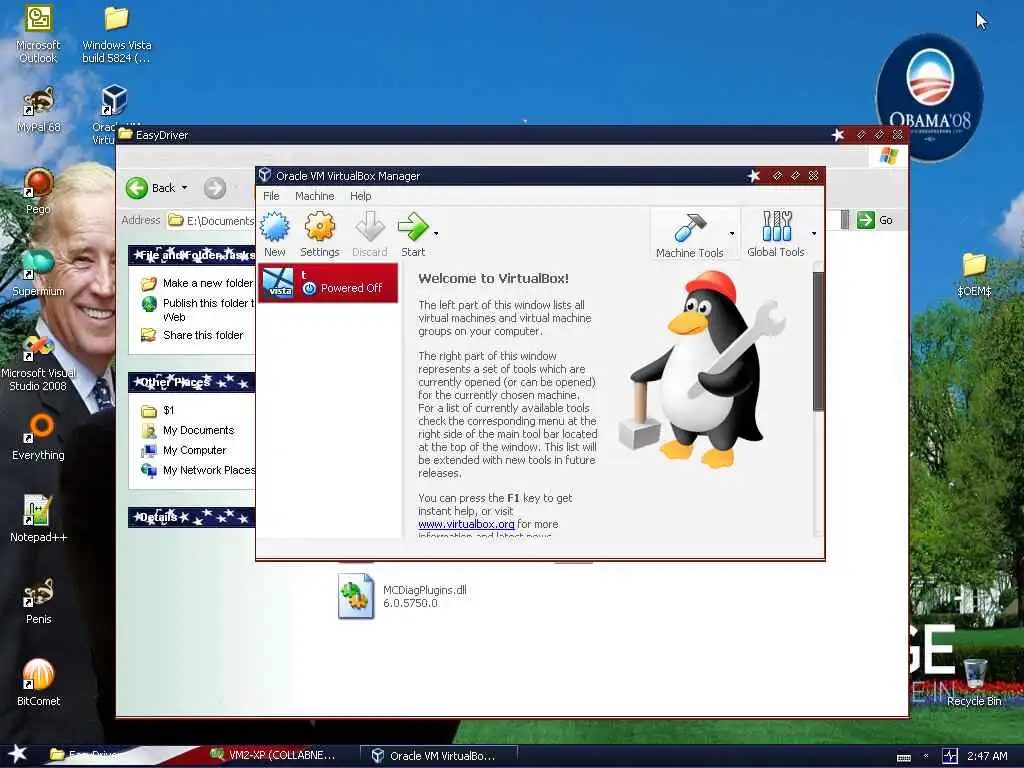Open the Help menu in VirtualBox
The width and height of the screenshot is (1024, 768).
[360, 196]
